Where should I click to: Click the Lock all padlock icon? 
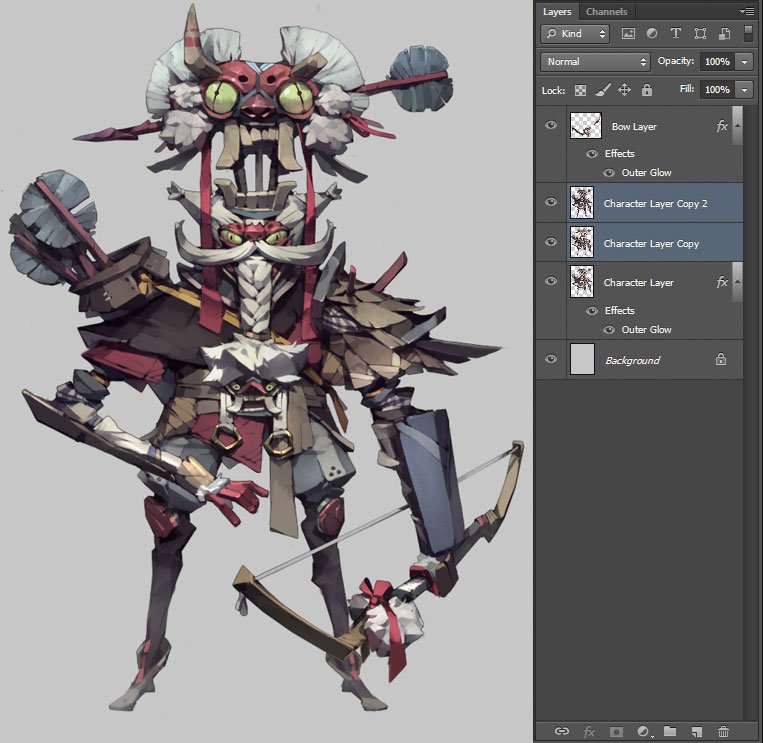647,90
